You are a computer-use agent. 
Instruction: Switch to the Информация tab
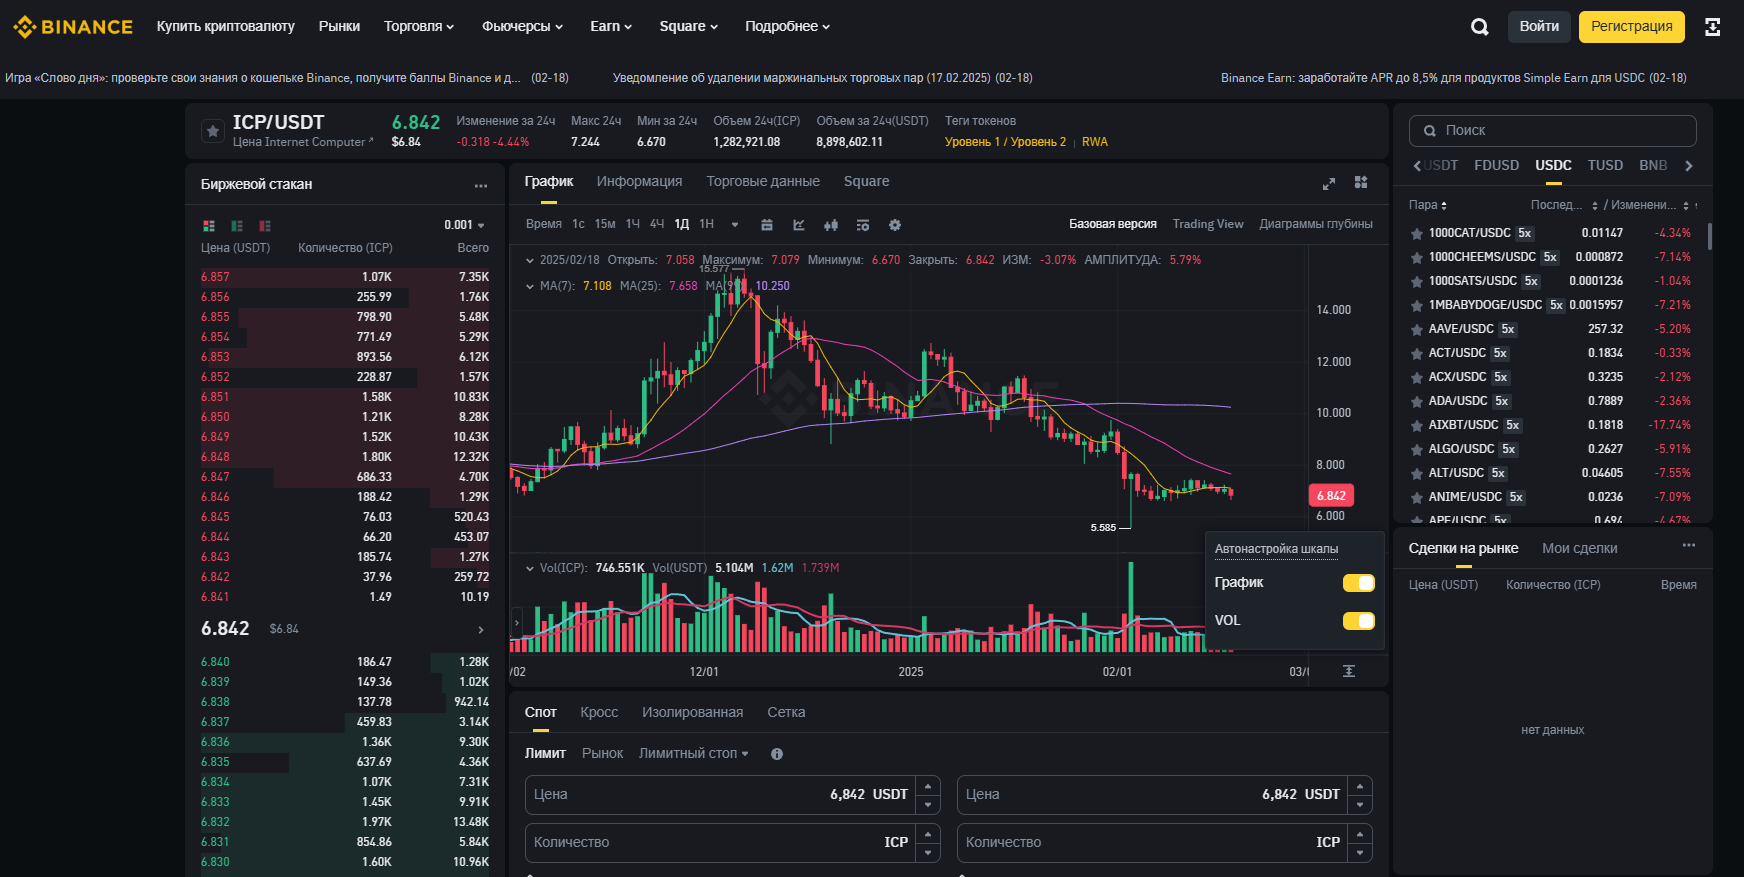coord(639,182)
